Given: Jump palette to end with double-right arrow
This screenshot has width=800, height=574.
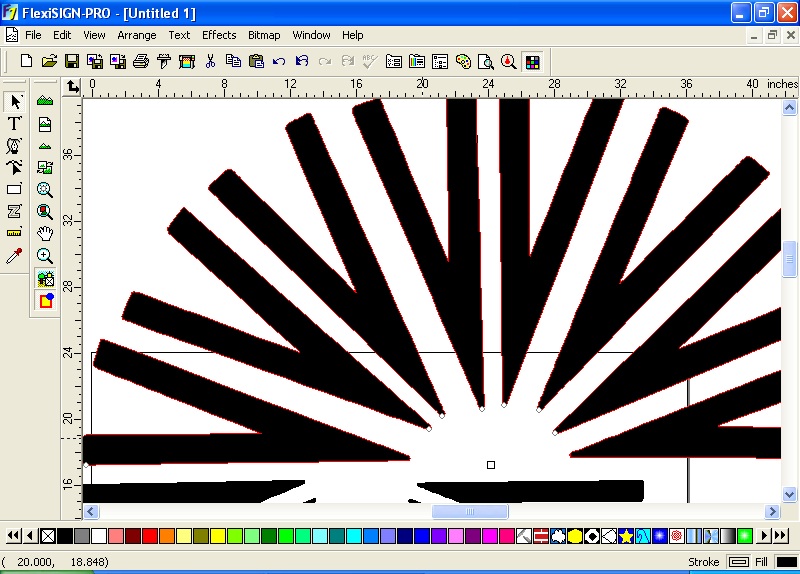Looking at the screenshot, I should 781,536.
